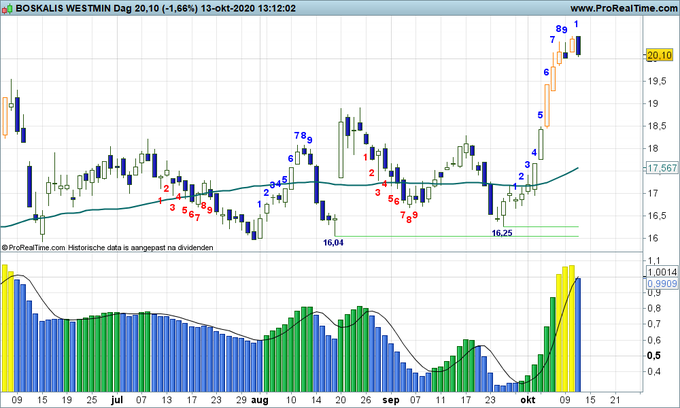The image size is (680, 408).
Task: Click the 1,1 indicator axis label
Action: click(x=654, y=261)
